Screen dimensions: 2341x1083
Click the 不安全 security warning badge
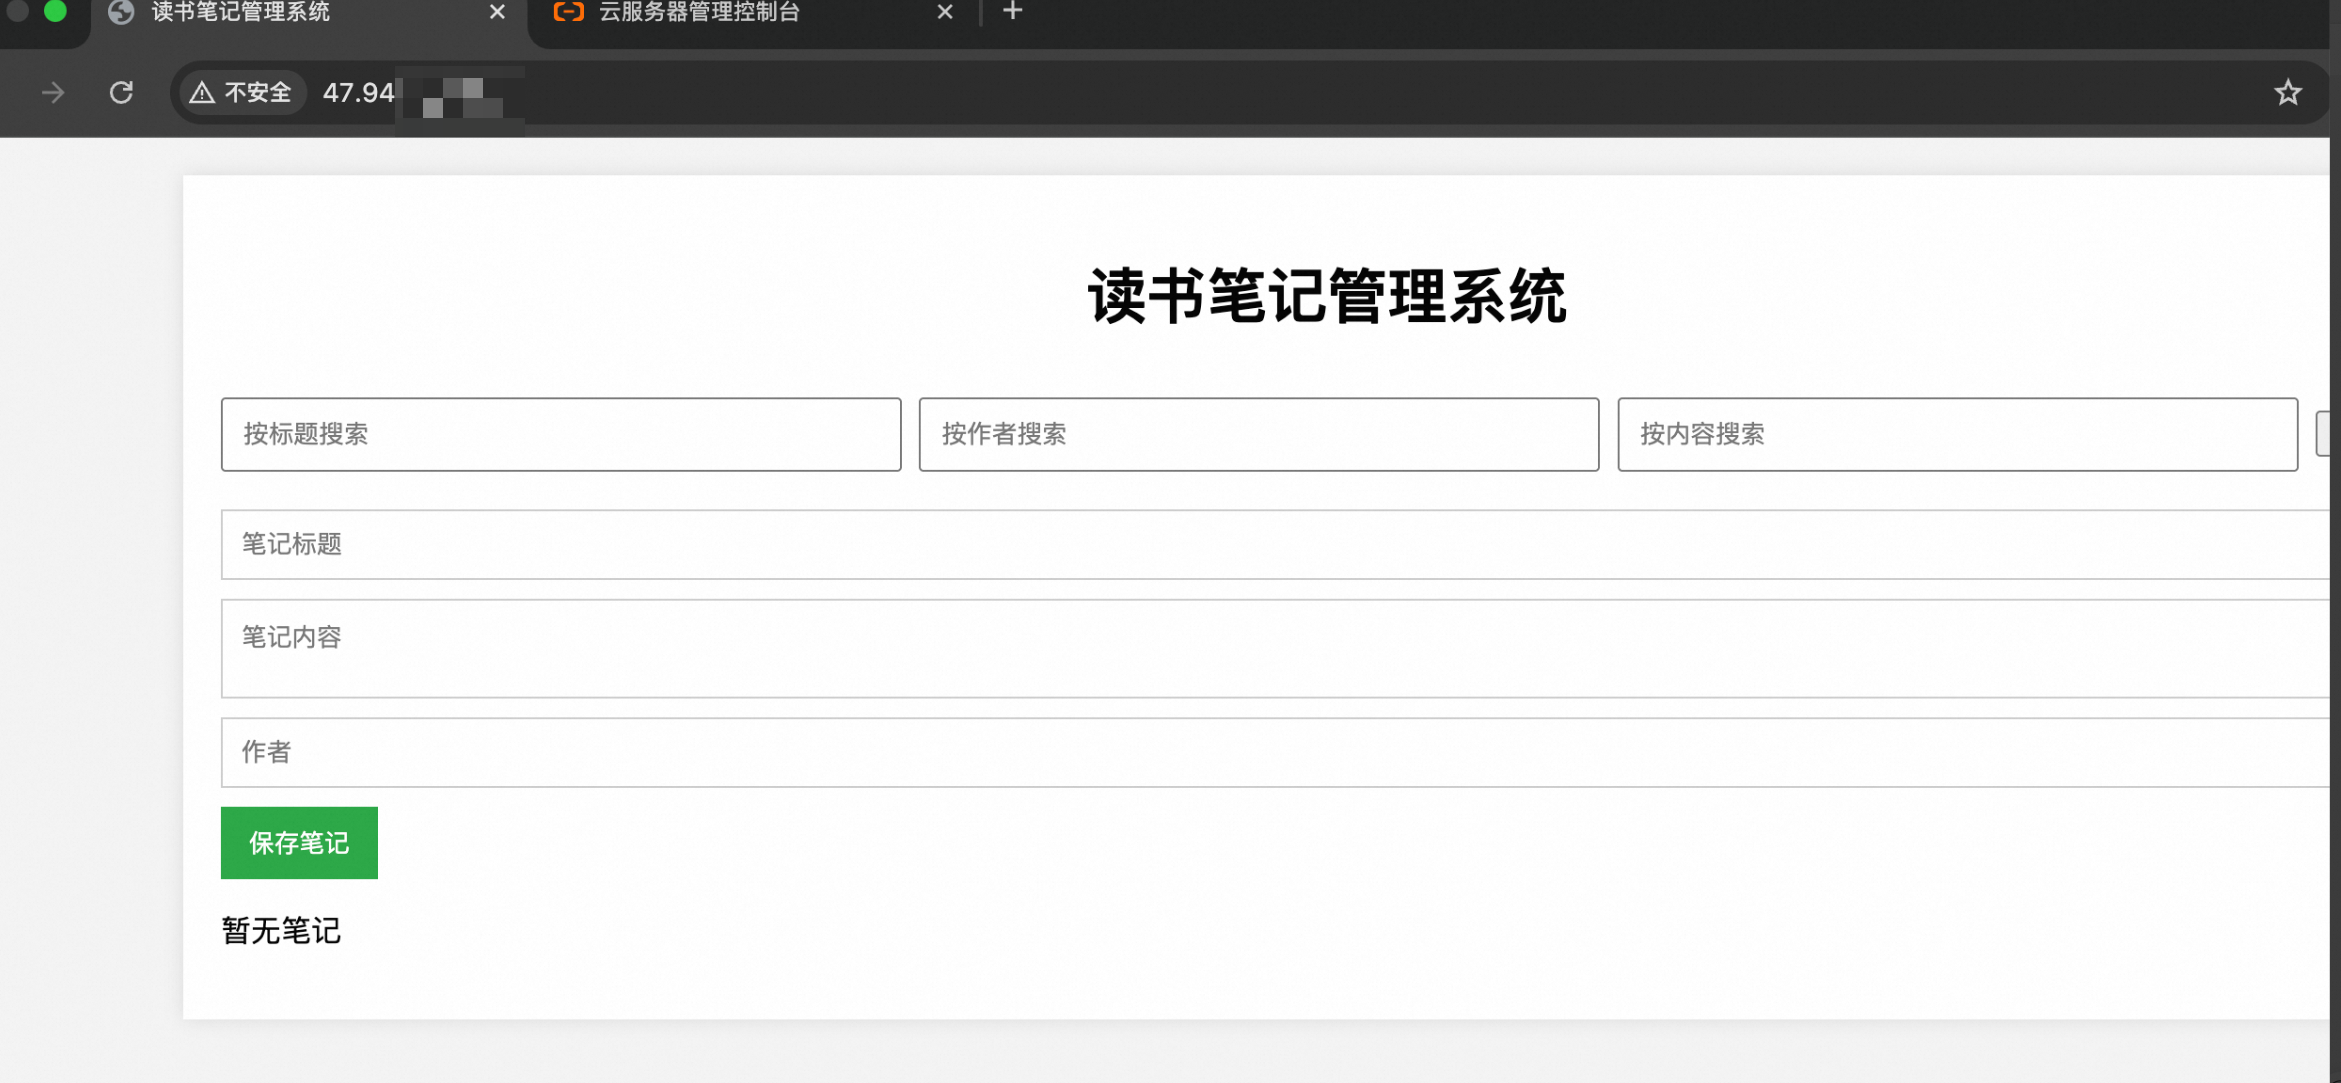tap(242, 93)
